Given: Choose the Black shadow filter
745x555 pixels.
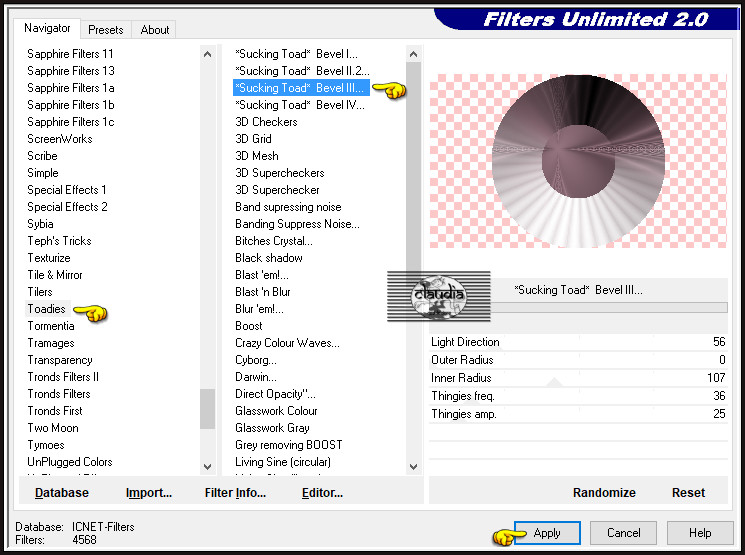Looking at the screenshot, I should pos(268,258).
